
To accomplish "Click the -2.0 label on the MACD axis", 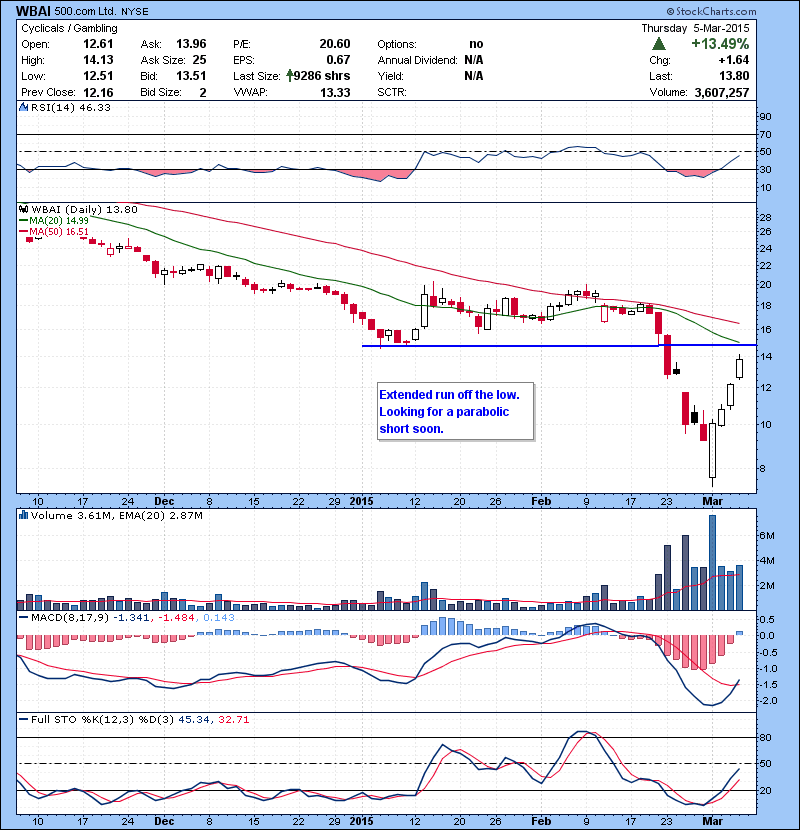I will pos(767,700).
